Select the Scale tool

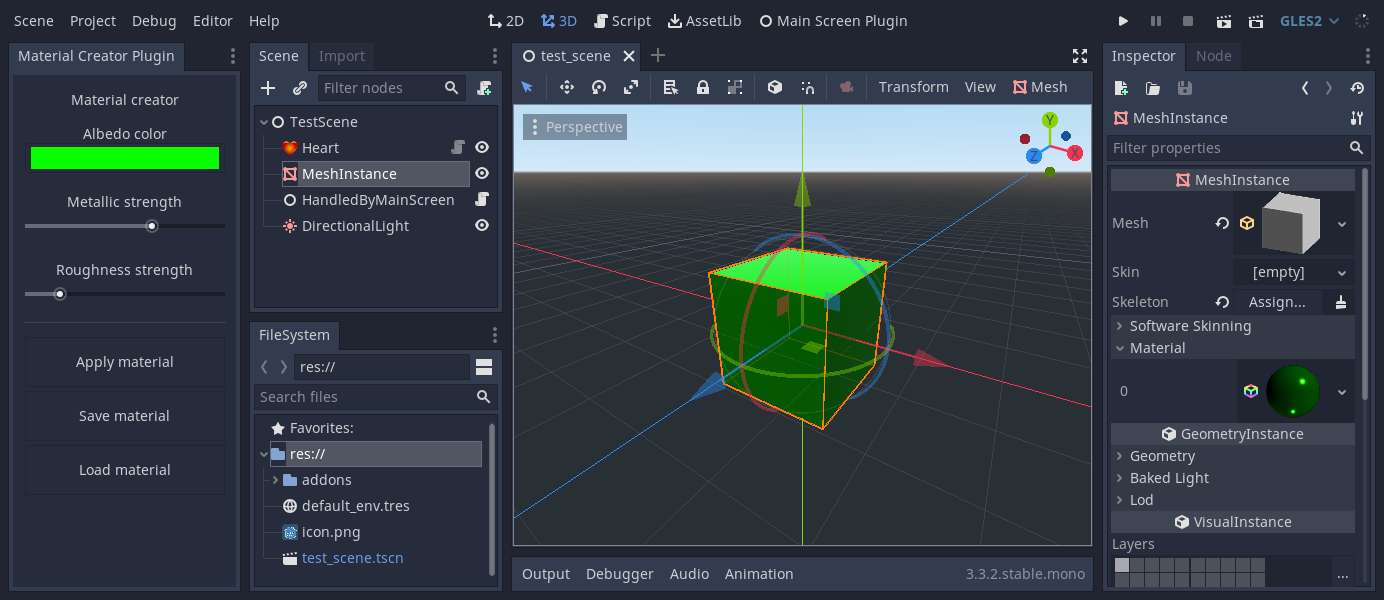coord(630,87)
